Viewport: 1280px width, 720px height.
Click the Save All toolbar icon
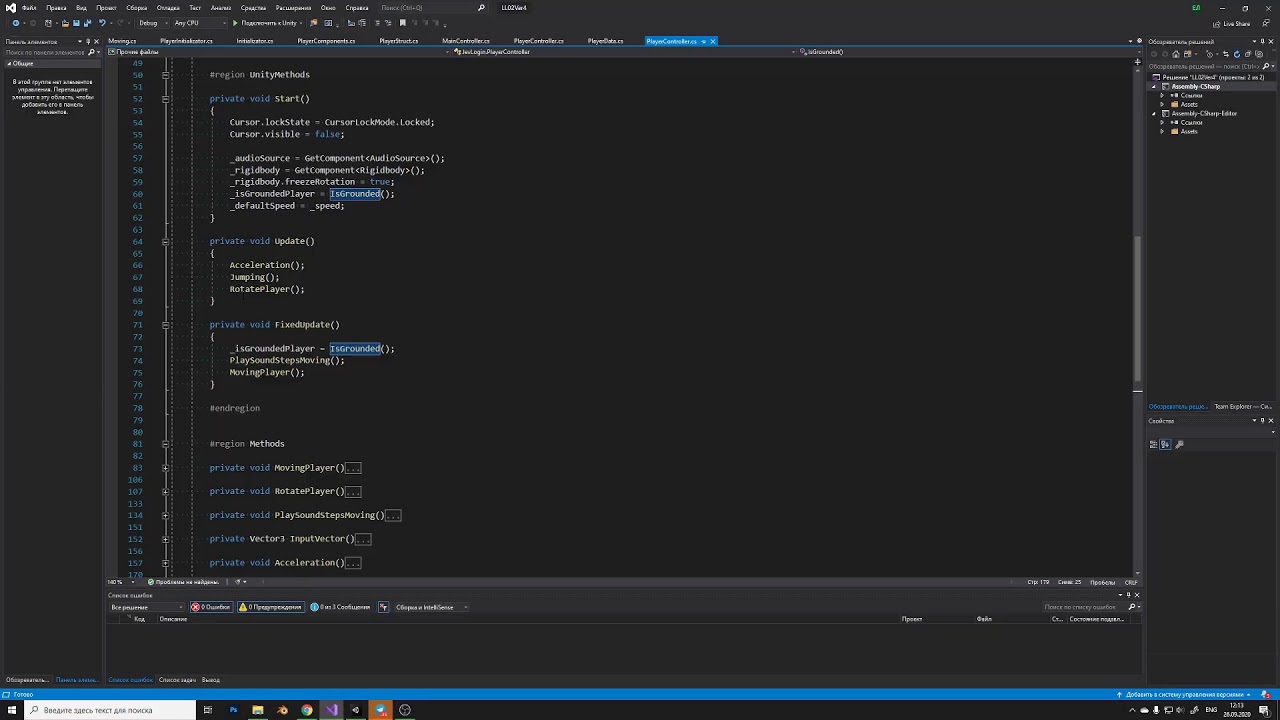click(x=87, y=23)
